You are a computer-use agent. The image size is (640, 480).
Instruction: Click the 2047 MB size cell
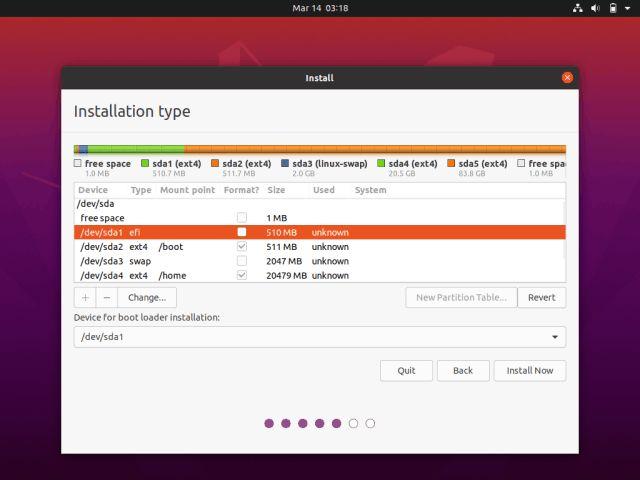(284, 261)
